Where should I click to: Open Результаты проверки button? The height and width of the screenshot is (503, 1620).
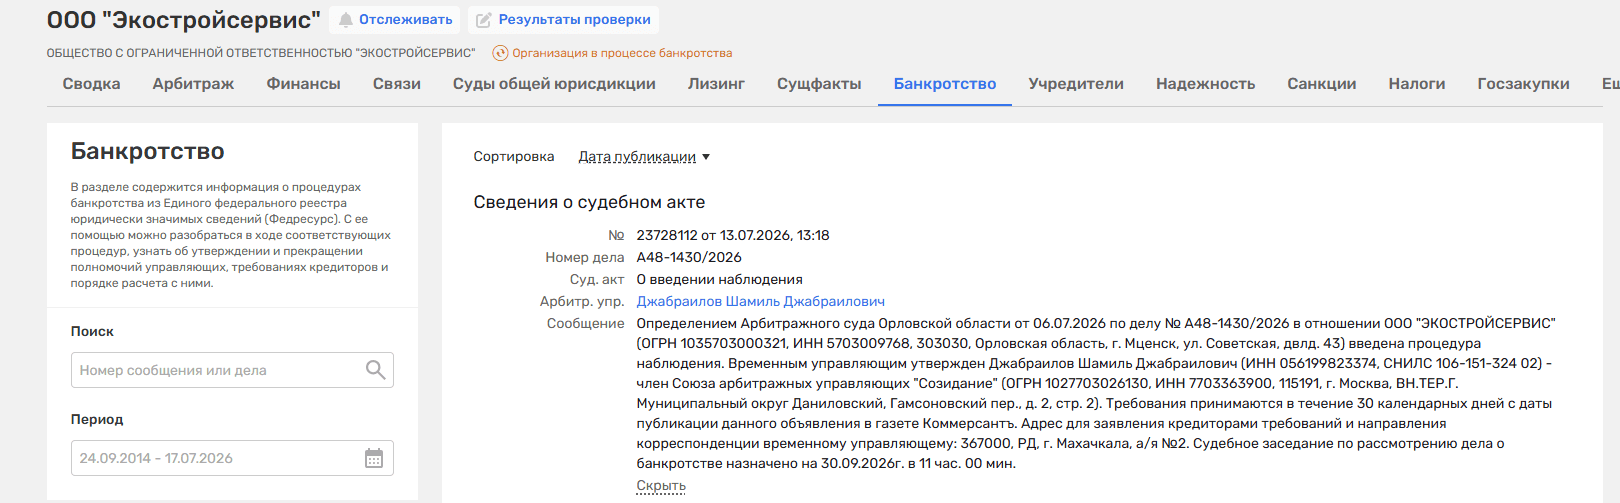(x=563, y=20)
